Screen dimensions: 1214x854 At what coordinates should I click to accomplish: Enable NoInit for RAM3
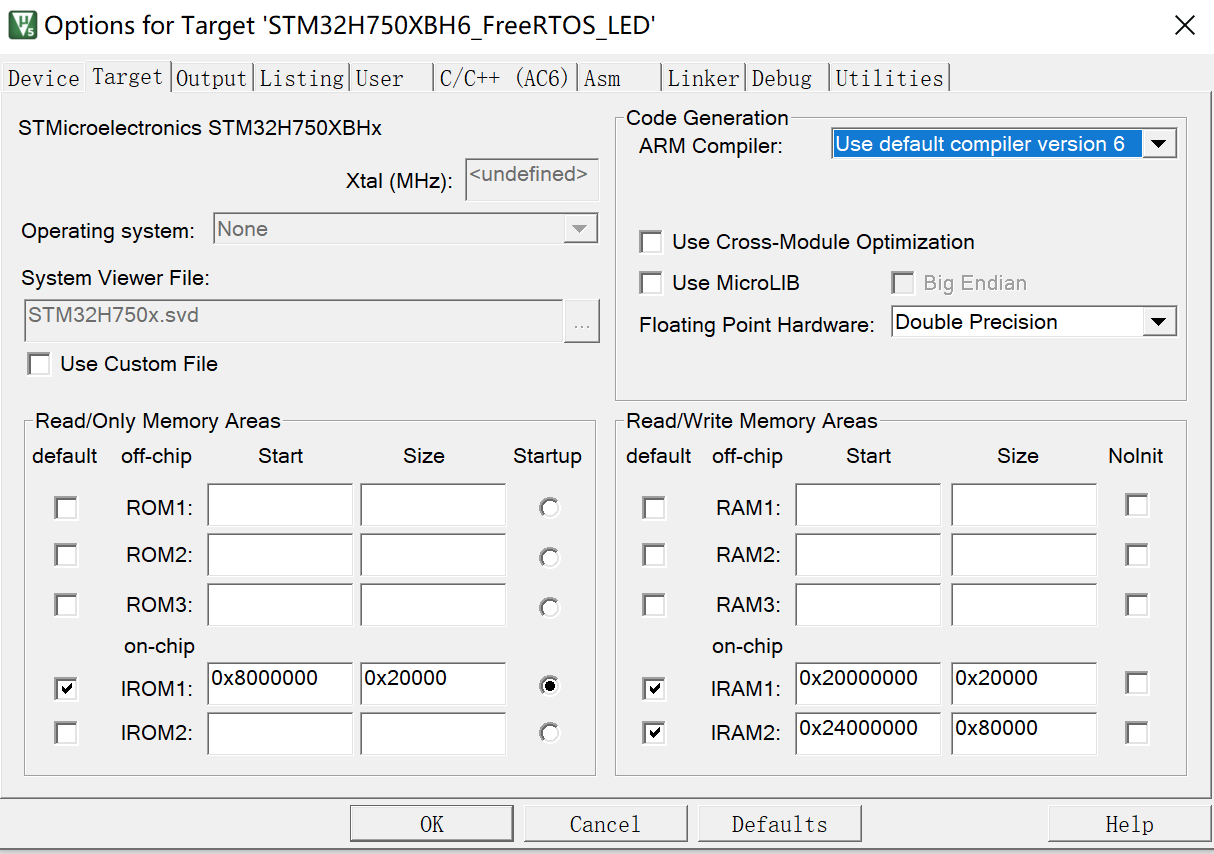click(1136, 604)
